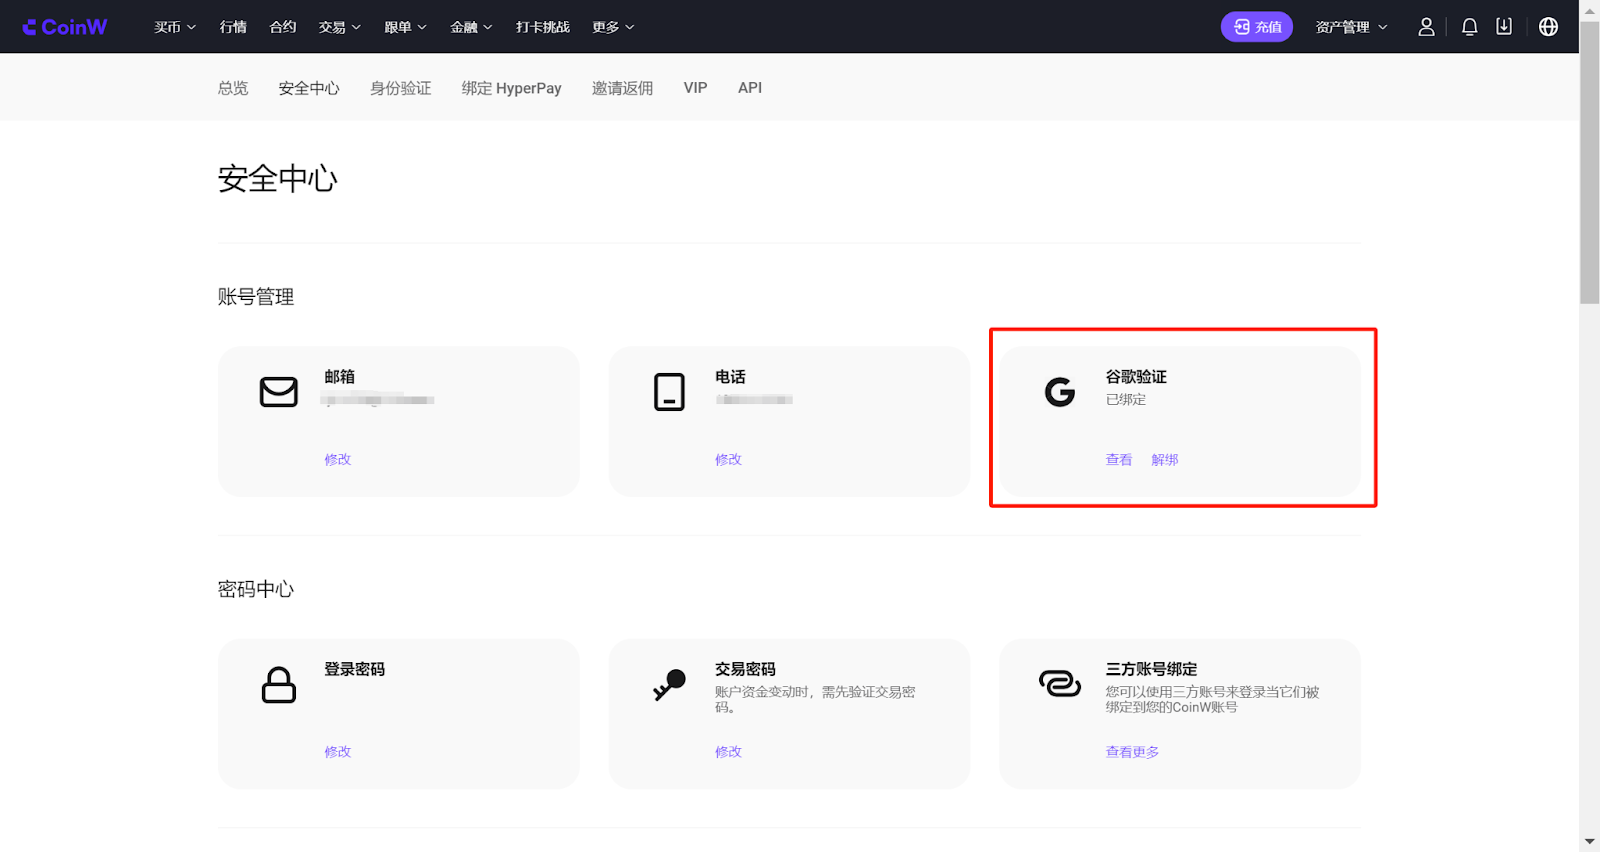
Task: Expand the 跟单 dropdown menu
Action: click(406, 27)
